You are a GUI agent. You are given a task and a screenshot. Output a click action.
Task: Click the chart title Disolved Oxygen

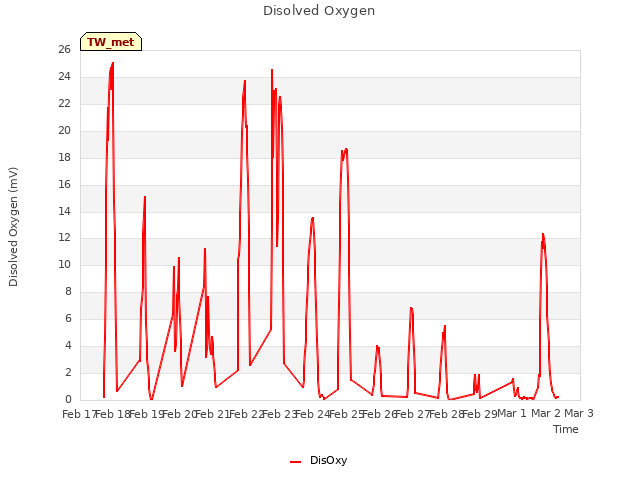(x=319, y=11)
